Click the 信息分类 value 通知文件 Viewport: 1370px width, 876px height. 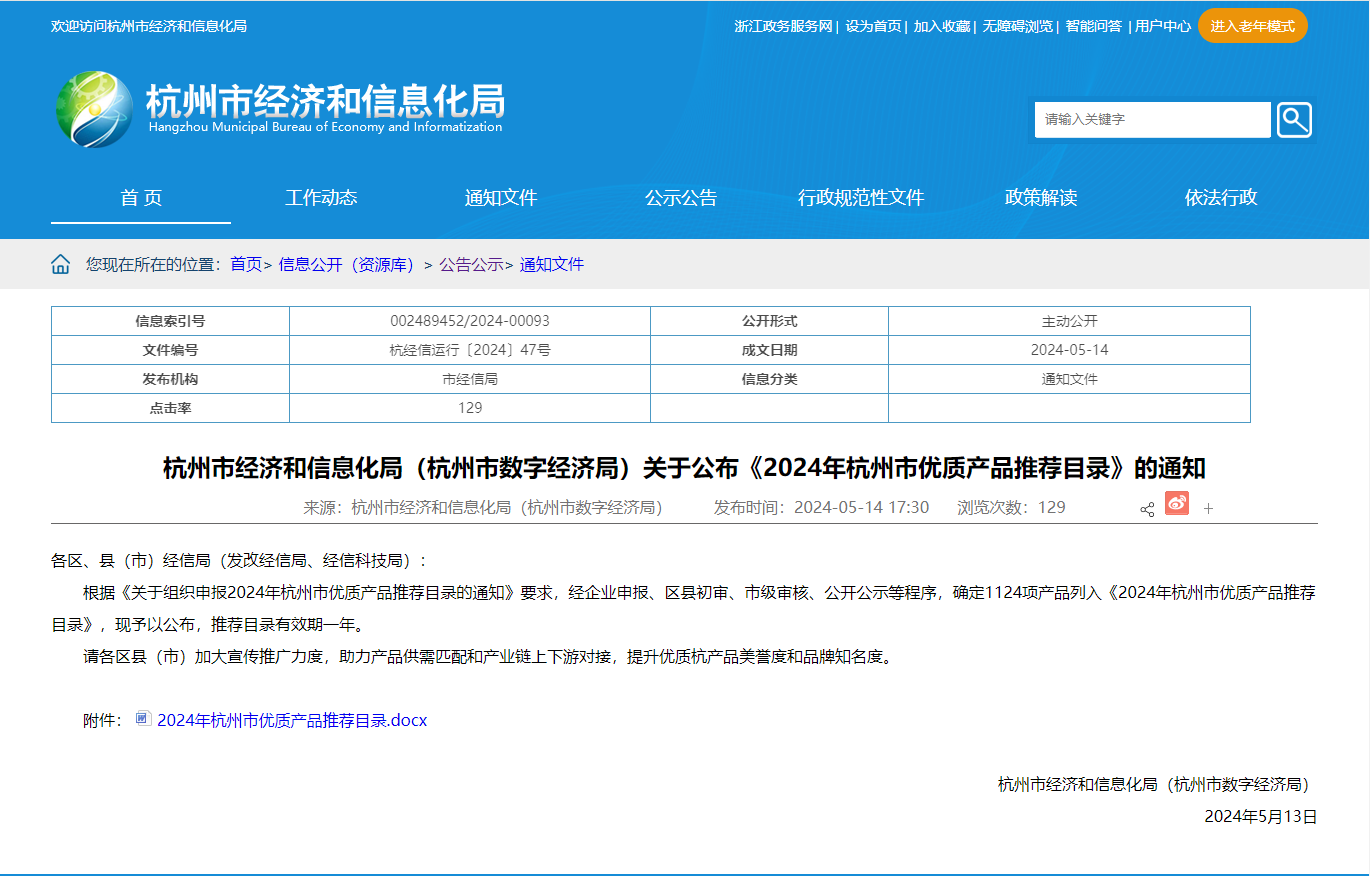point(1069,379)
